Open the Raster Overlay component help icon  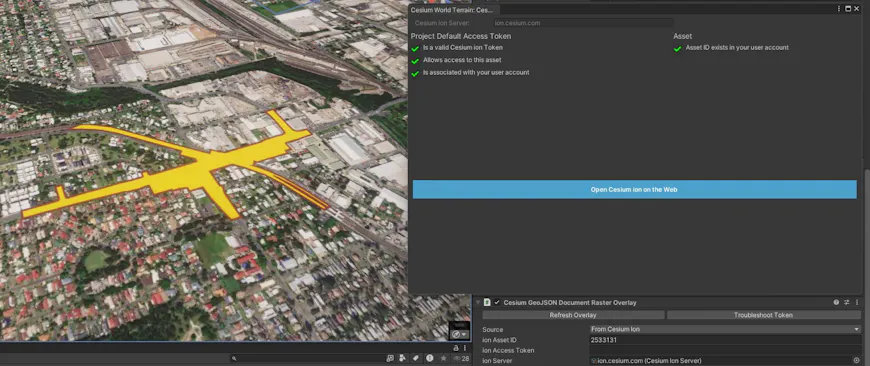(x=836, y=302)
